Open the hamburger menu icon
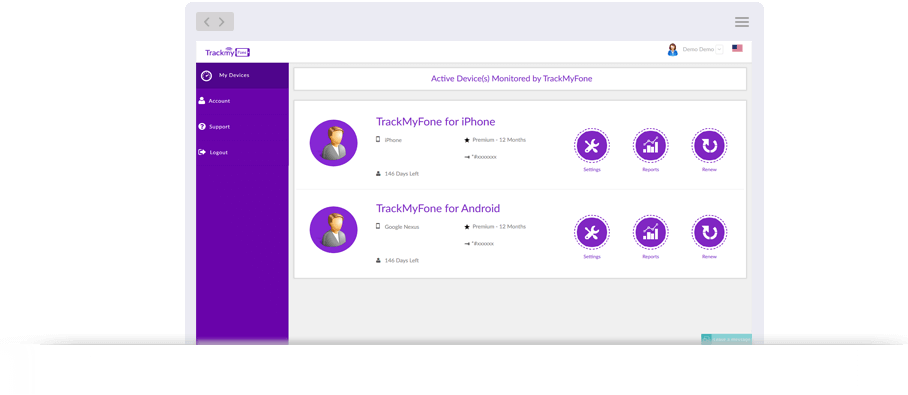 tap(742, 22)
